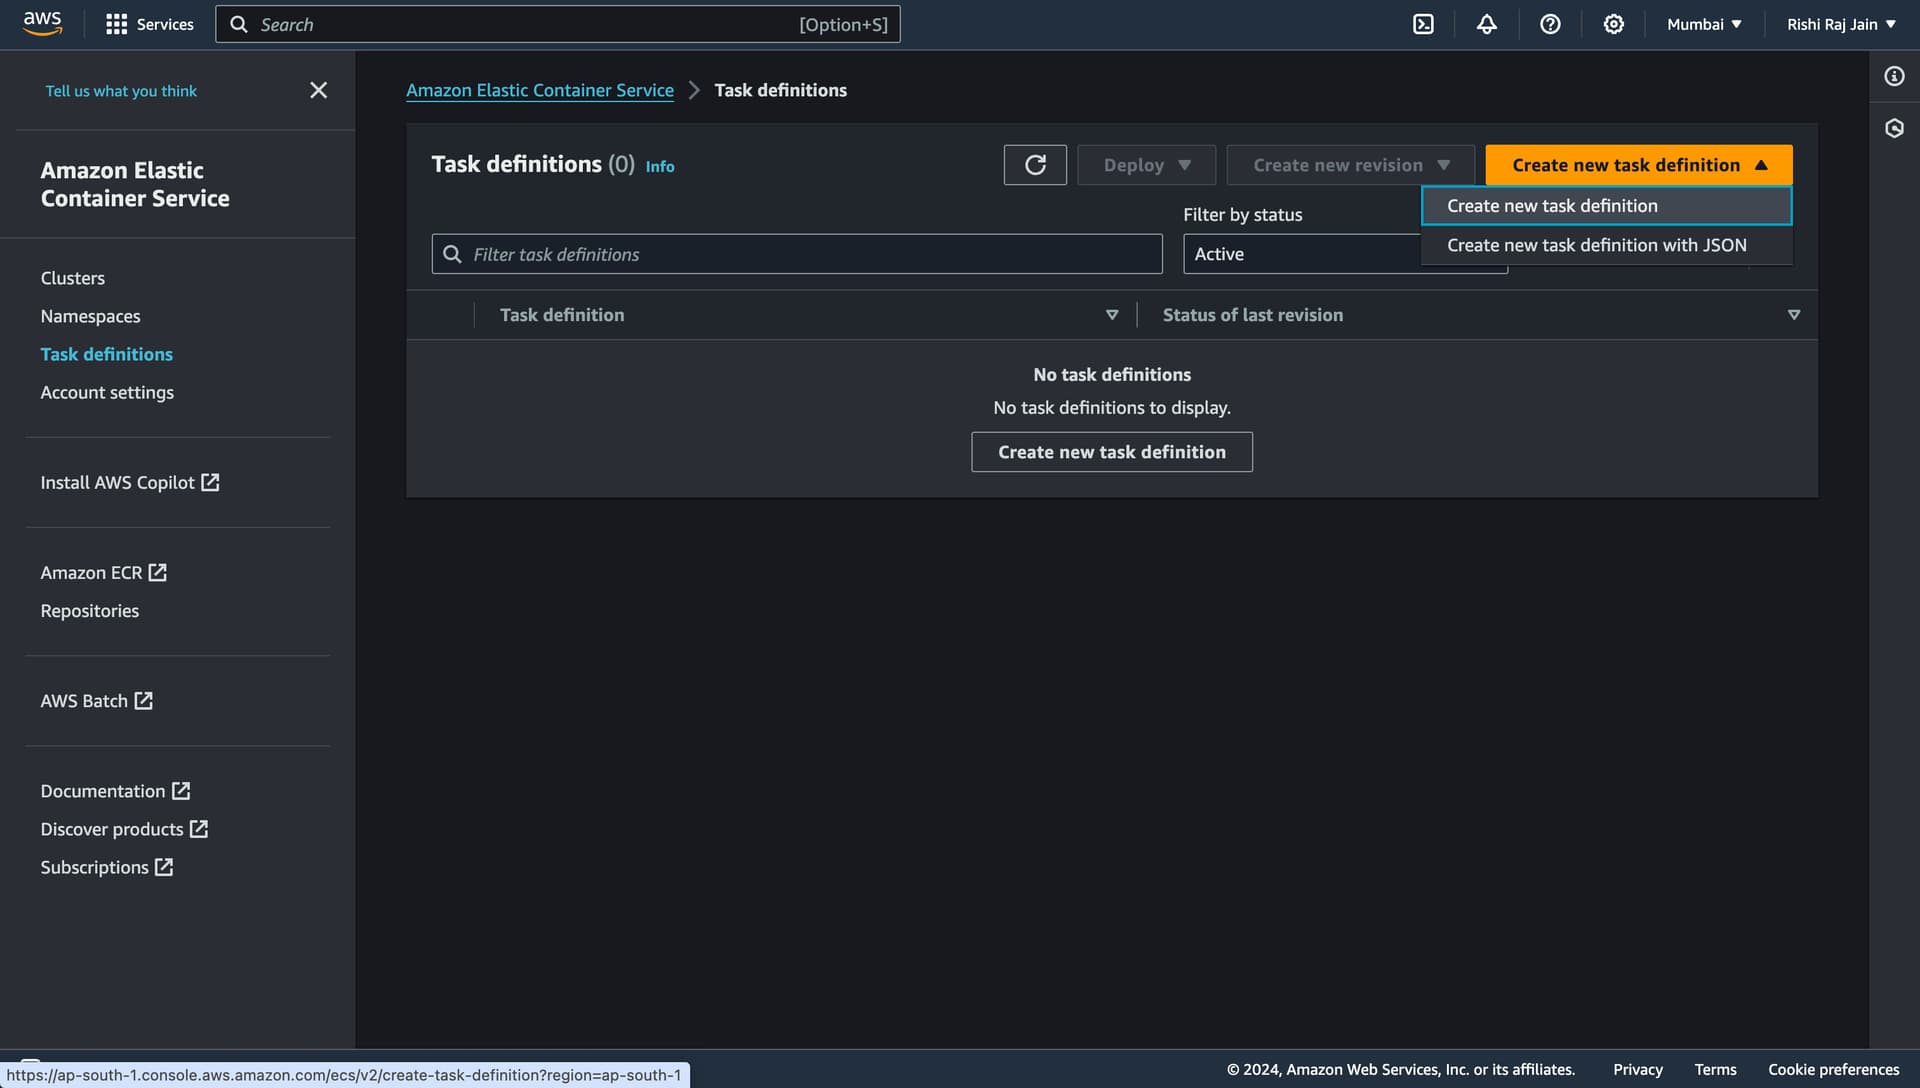Close the feedback sidebar banner
The image size is (1920, 1088).
click(x=318, y=90)
